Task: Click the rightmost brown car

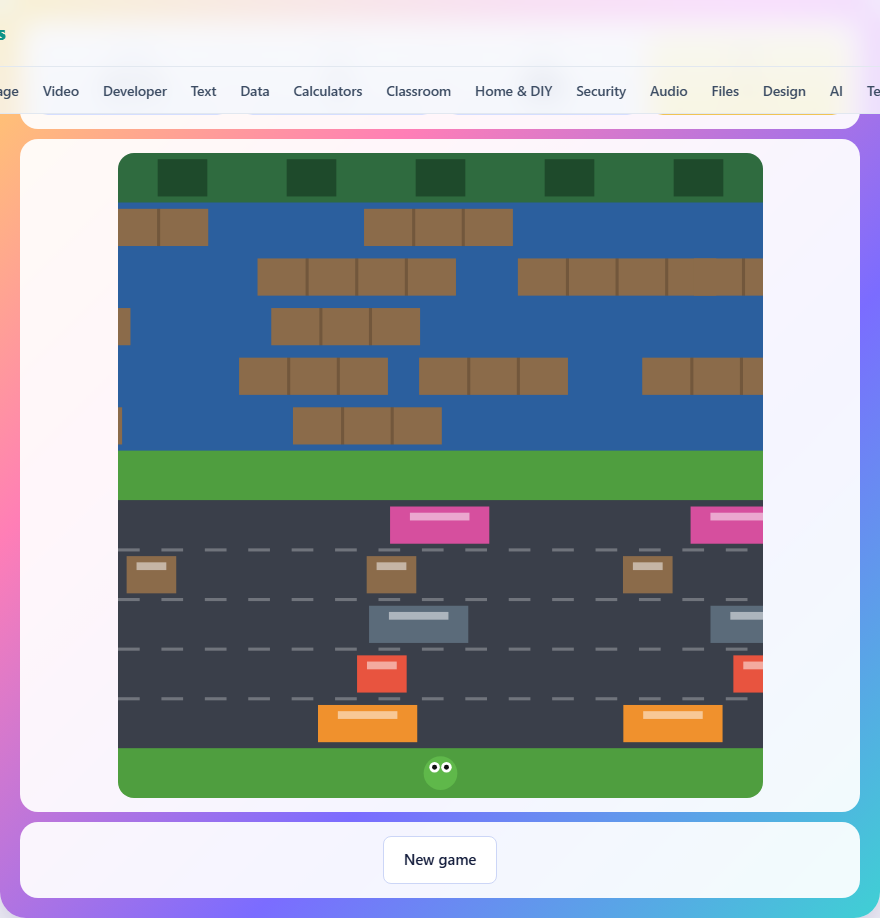Action: click(648, 574)
